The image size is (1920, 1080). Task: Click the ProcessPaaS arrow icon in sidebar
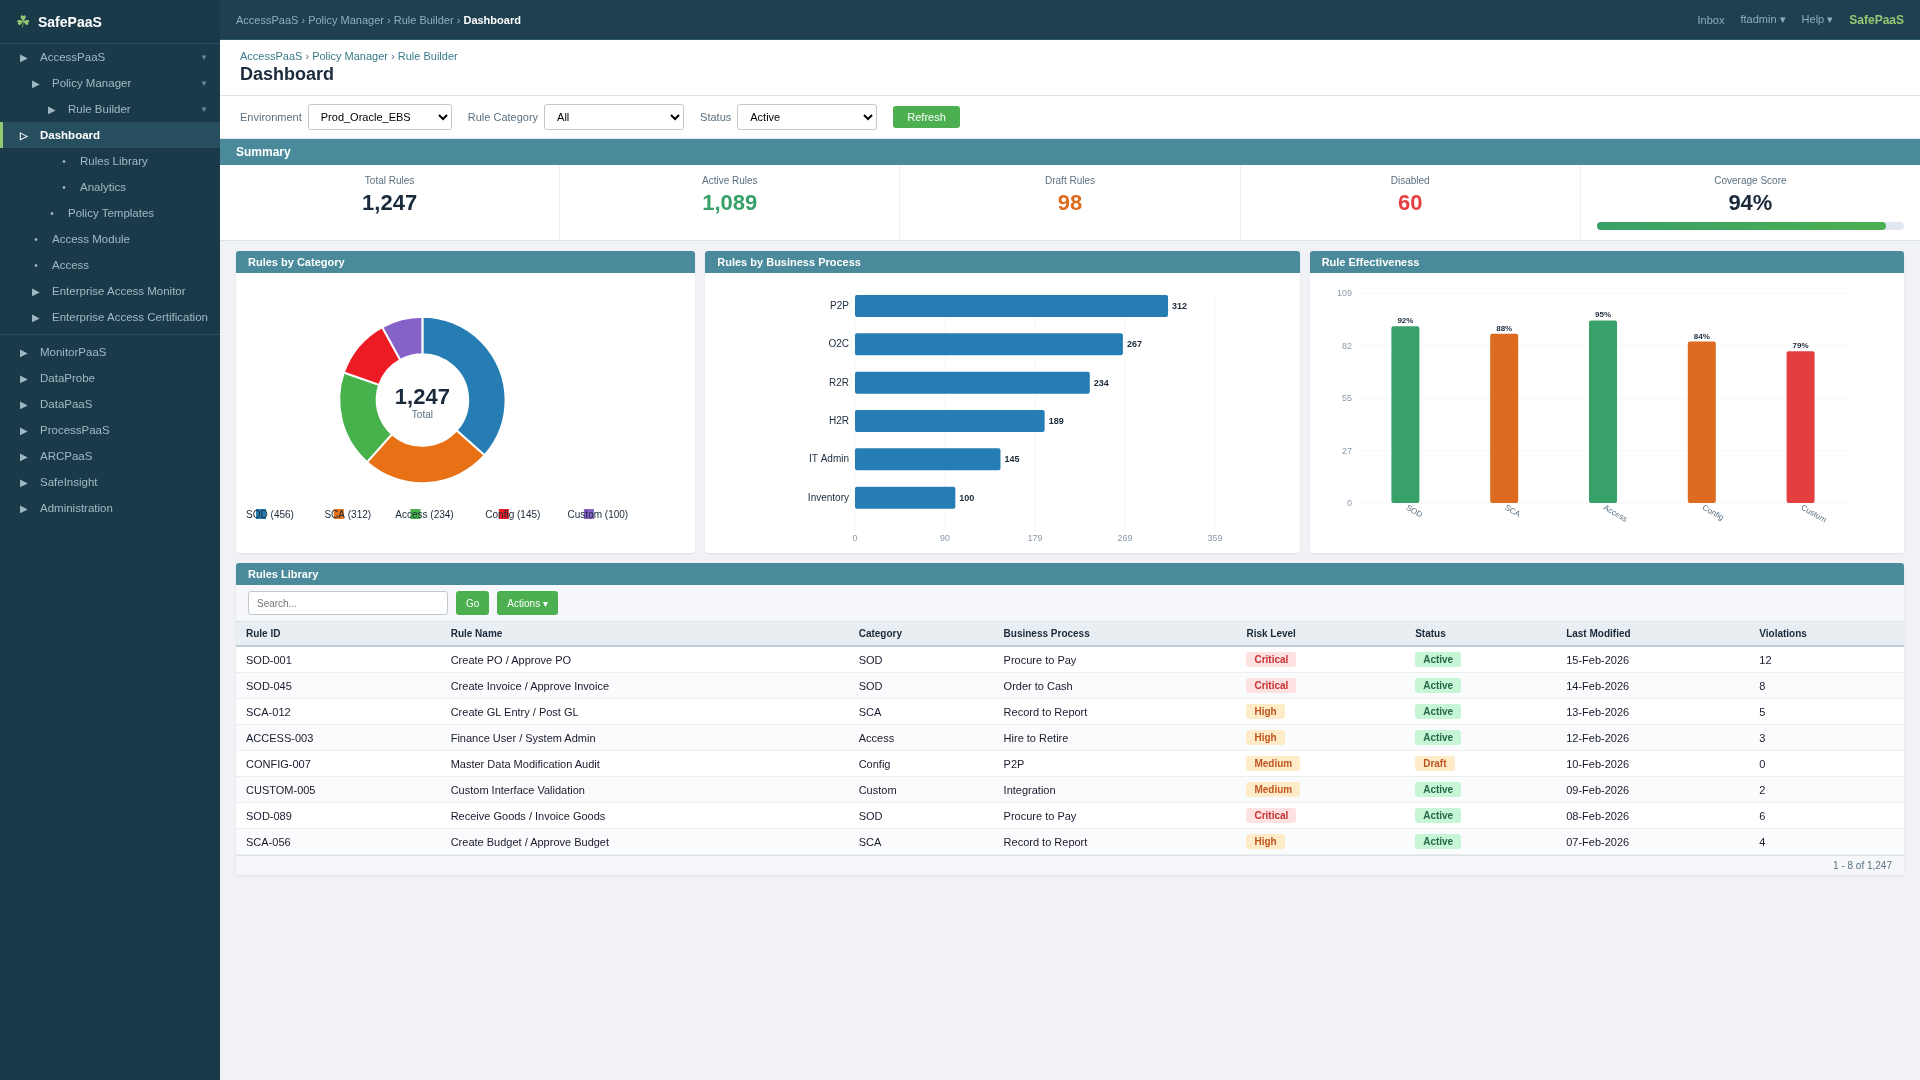coord(24,431)
